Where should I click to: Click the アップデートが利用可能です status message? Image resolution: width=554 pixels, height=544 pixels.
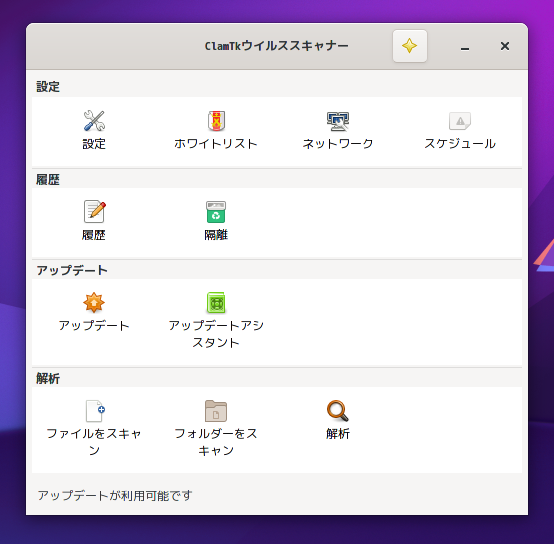pyautogui.click(x=115, y=495)
